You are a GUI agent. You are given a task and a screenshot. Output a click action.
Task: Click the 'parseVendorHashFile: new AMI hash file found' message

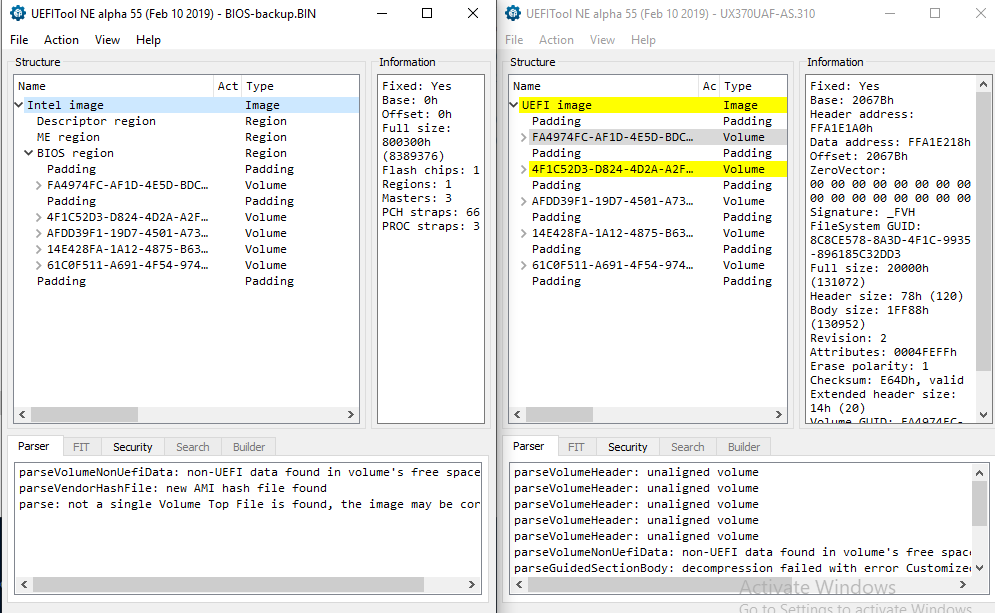coord(173,489)
